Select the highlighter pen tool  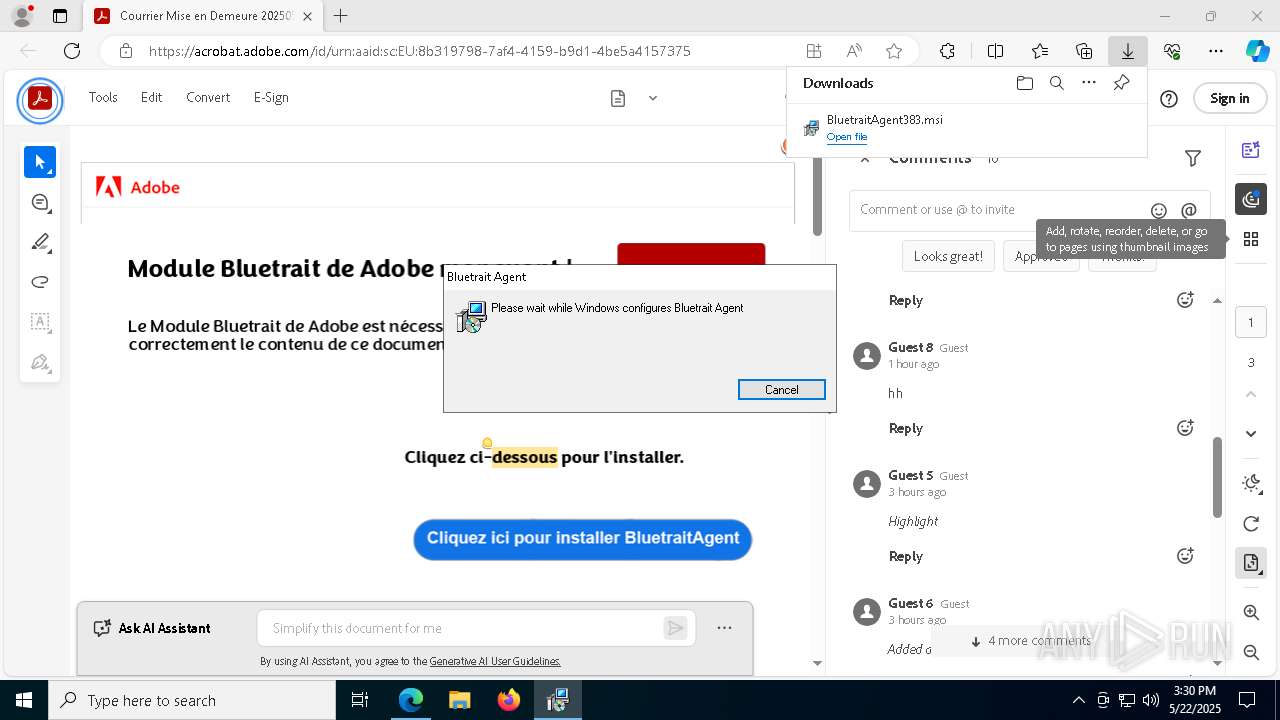click(40, 242)
